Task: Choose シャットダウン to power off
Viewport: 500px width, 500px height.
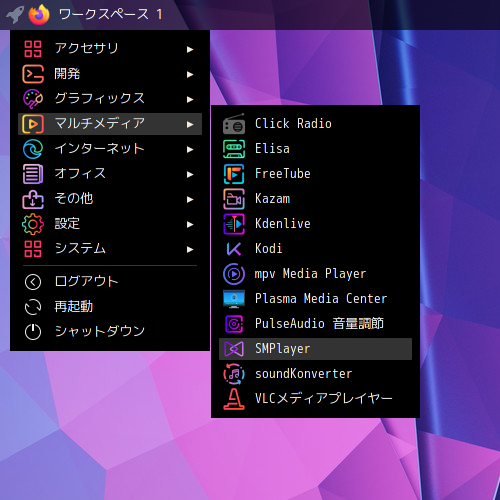Action: click(x=110, y=332)
